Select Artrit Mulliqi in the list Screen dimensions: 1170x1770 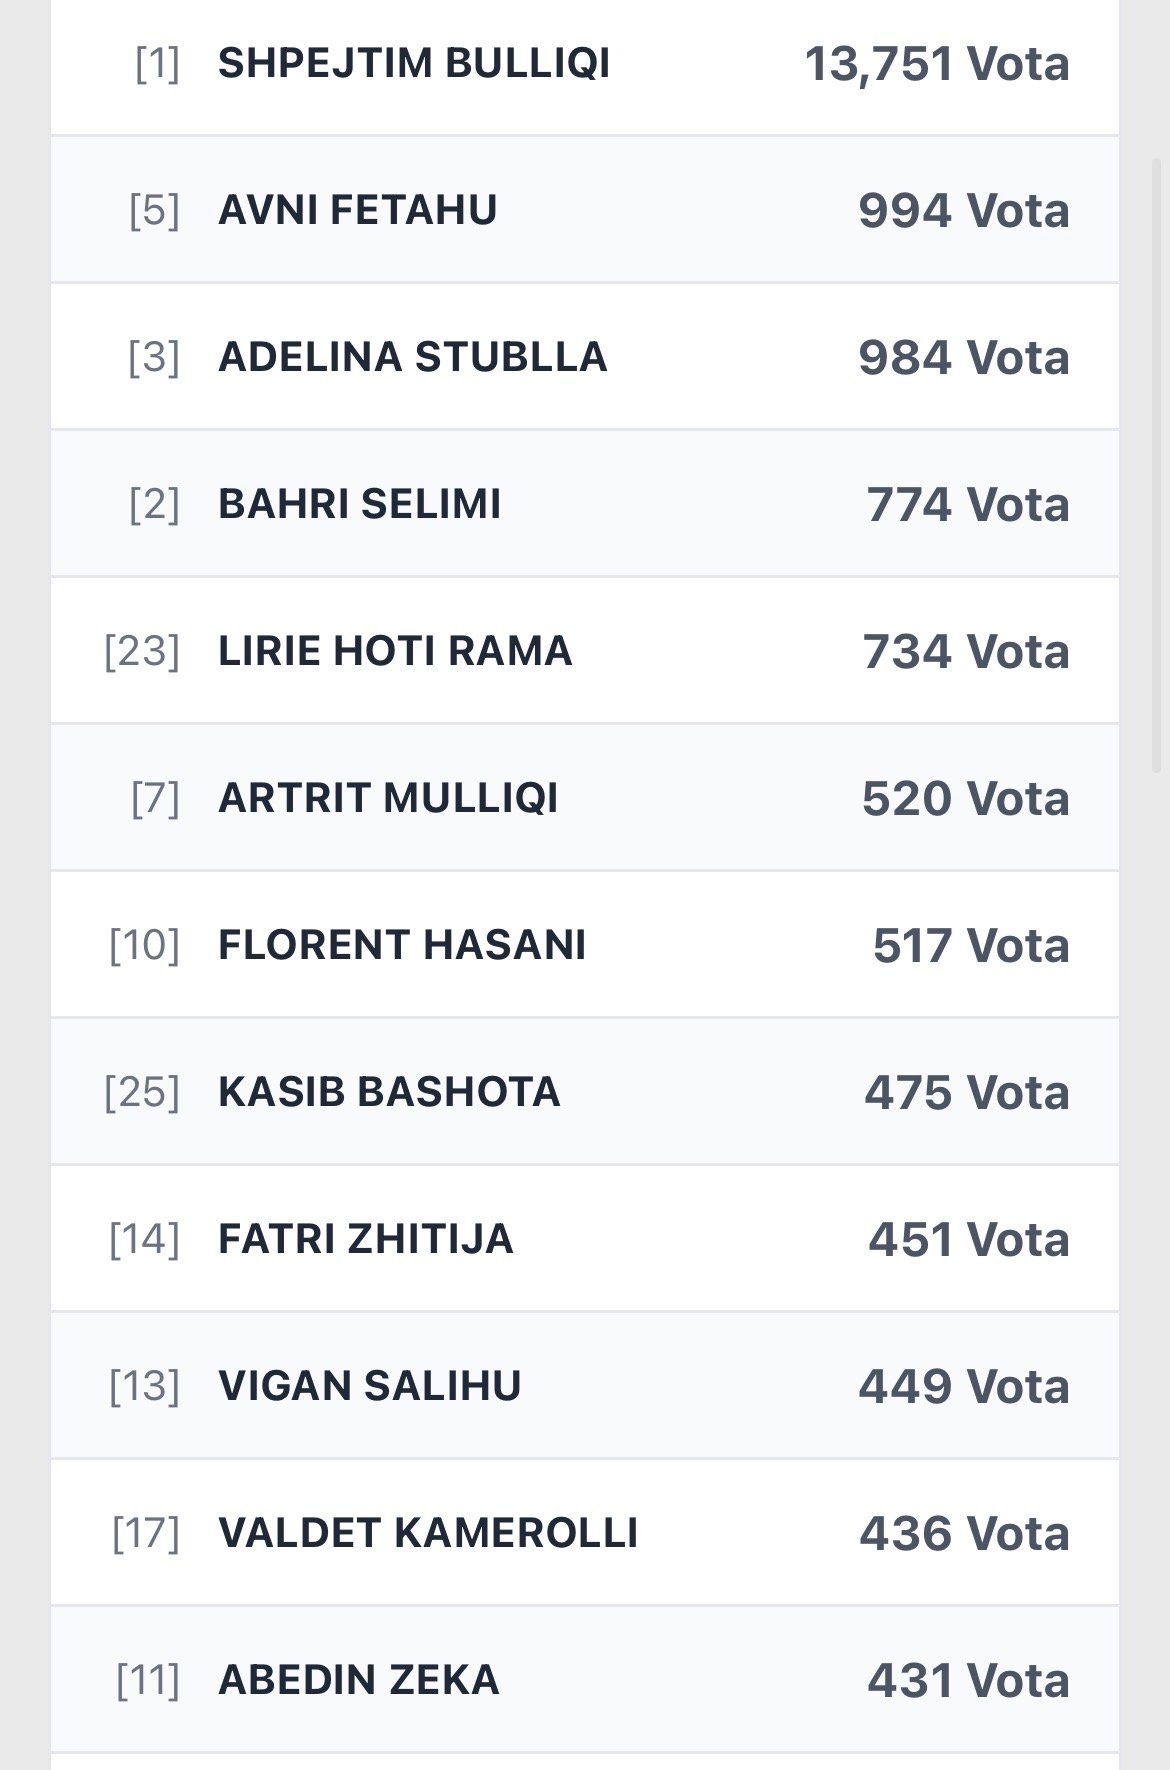[388, 799]
